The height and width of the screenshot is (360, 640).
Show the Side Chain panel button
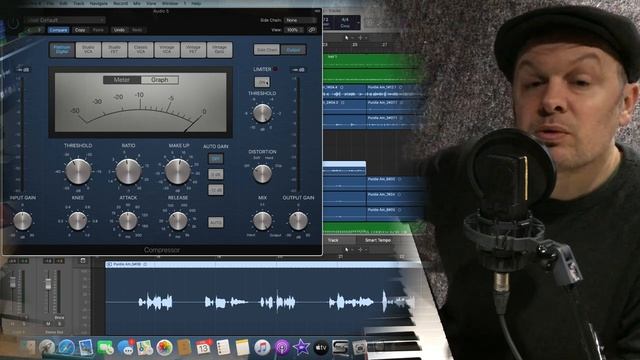pos(267,50)
